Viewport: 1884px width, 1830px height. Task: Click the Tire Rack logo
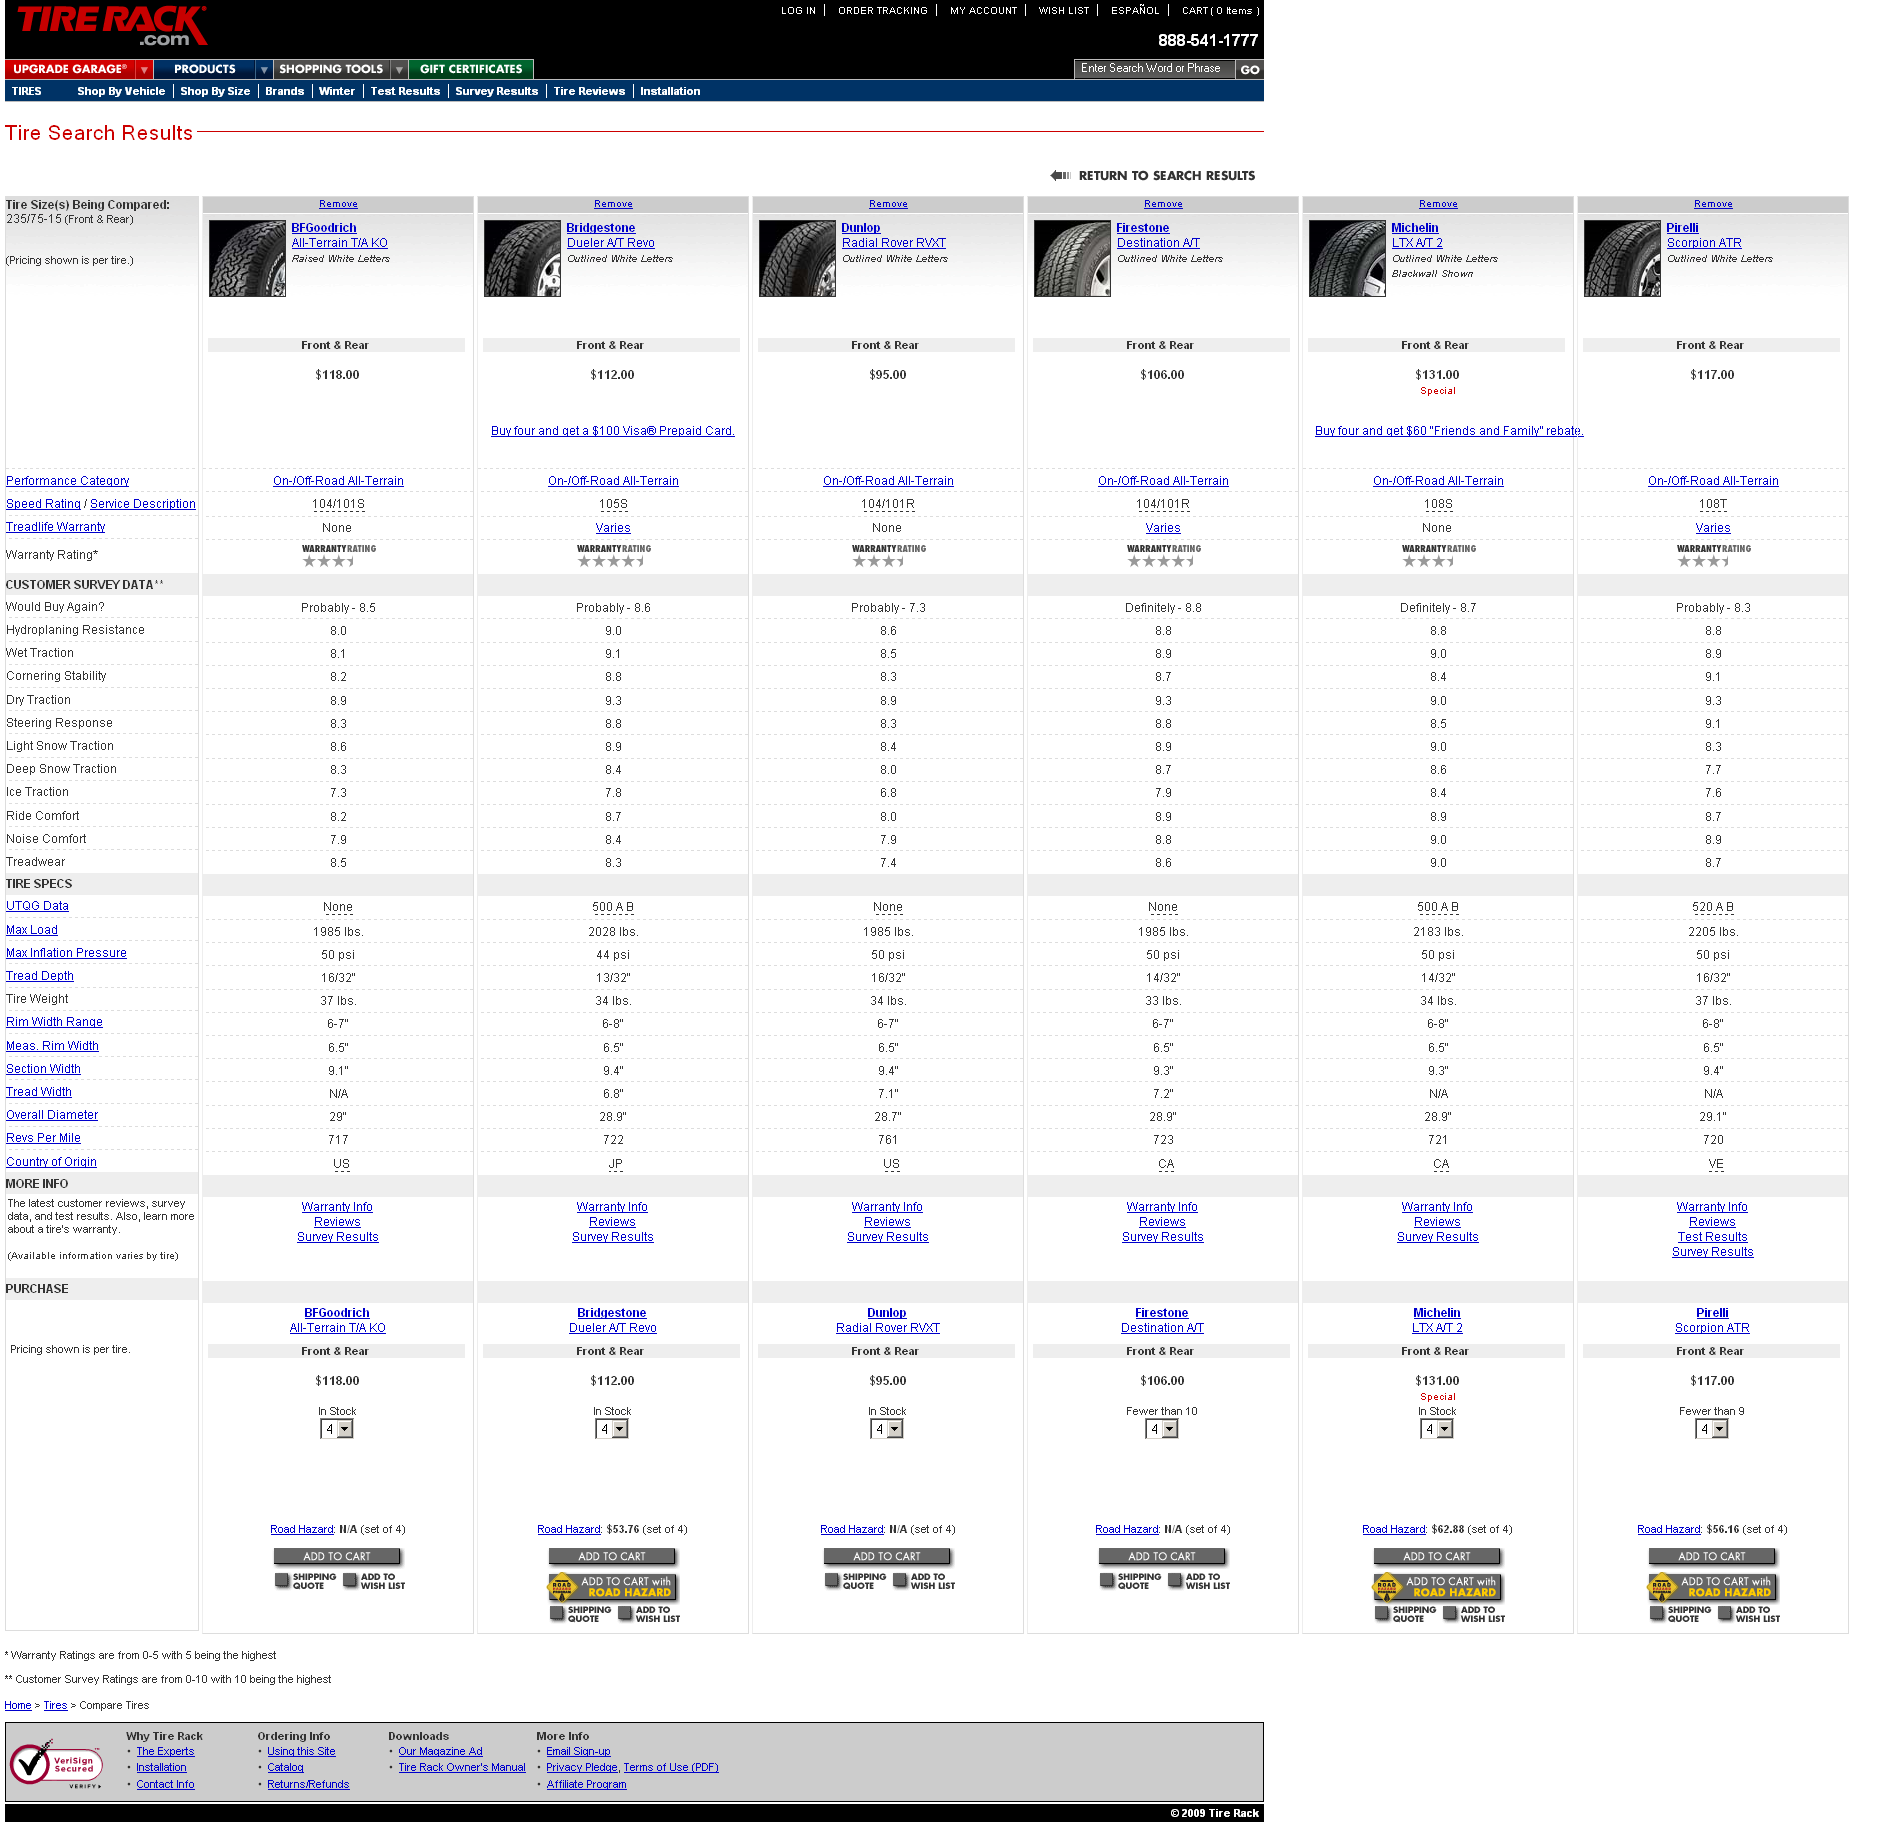click(112, 26)
